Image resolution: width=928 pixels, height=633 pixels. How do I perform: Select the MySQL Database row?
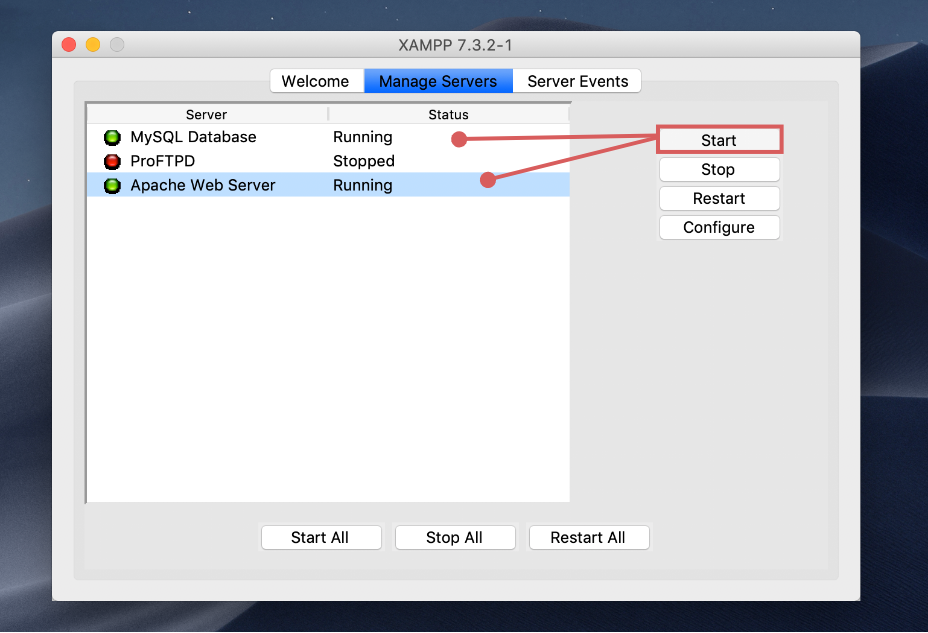pos(193,137)
